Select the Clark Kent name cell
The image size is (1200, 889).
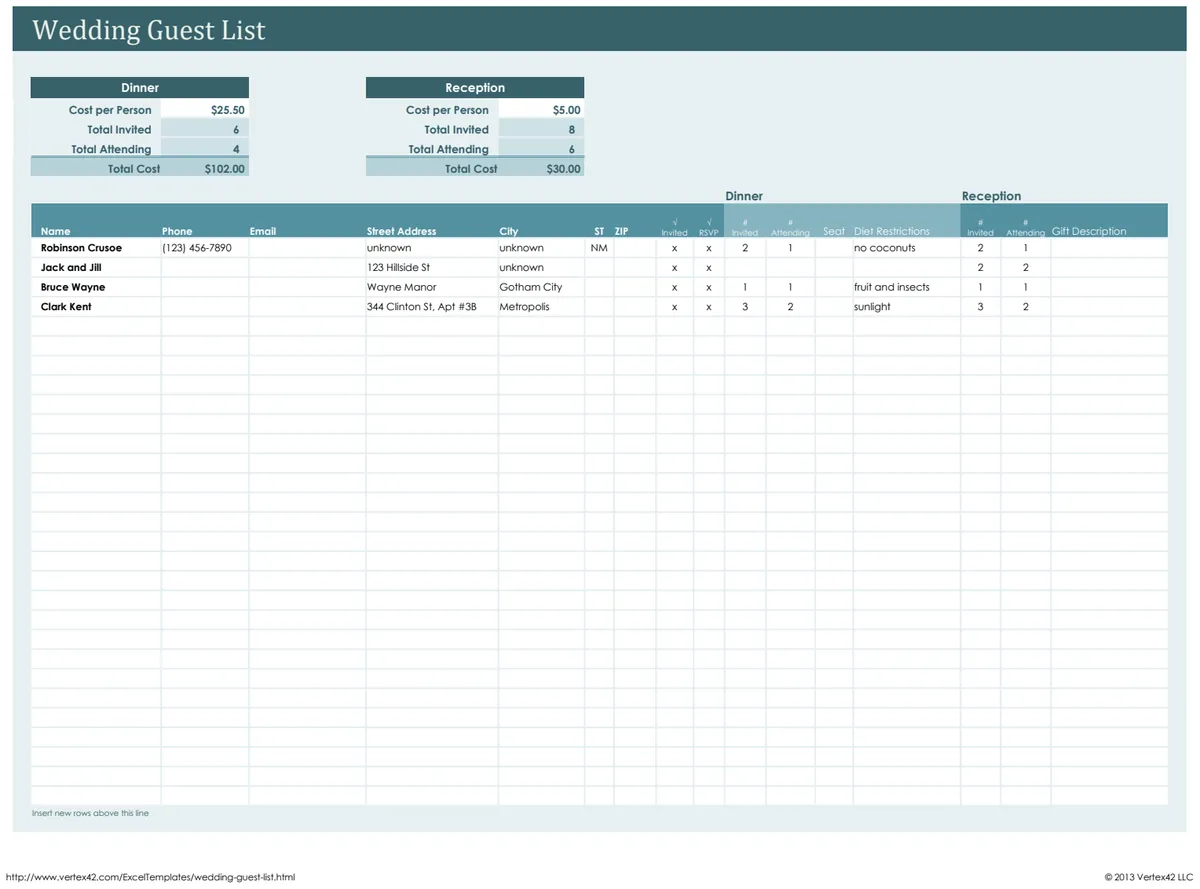point(96,307)
